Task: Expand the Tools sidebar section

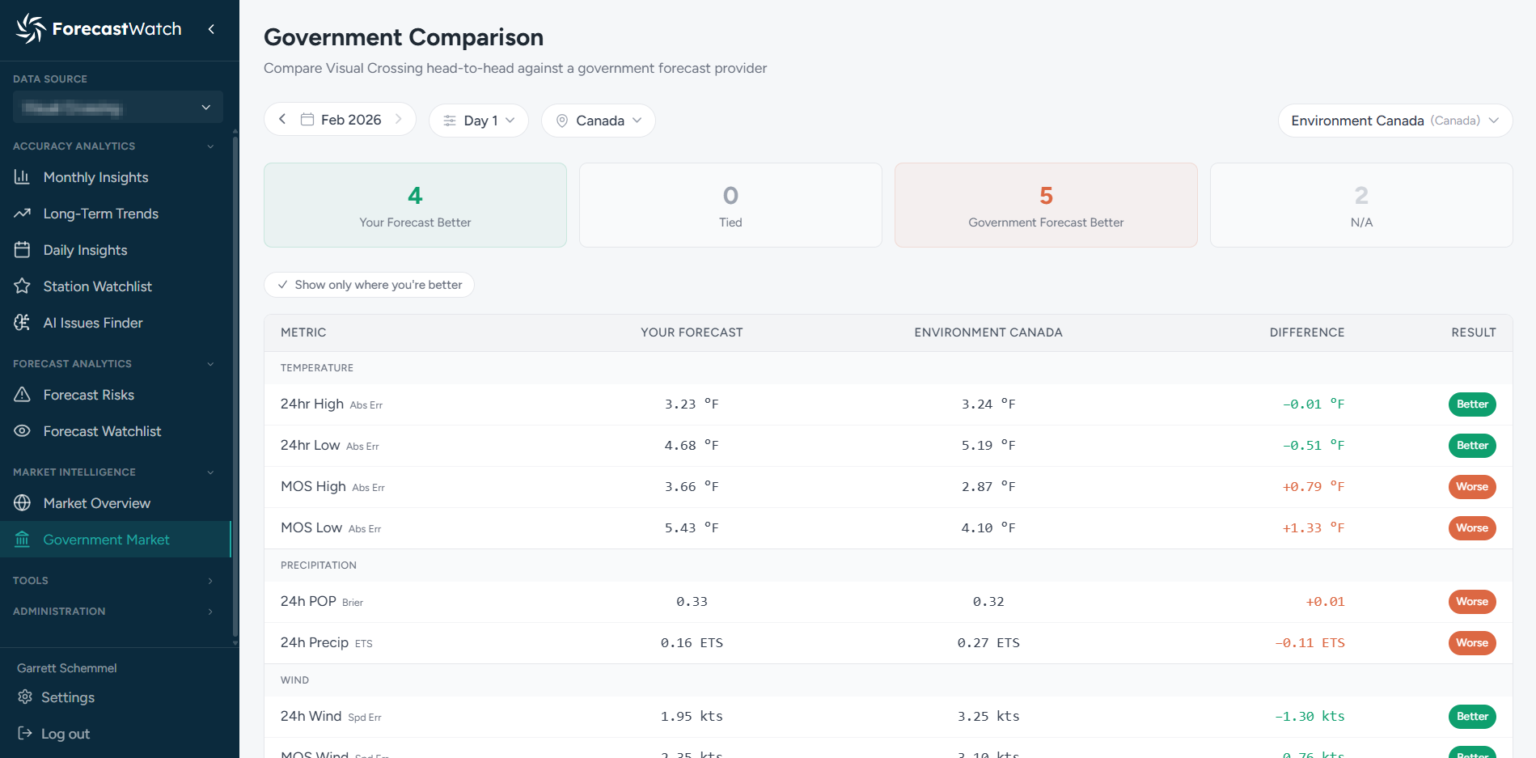Action: [115, 580]
